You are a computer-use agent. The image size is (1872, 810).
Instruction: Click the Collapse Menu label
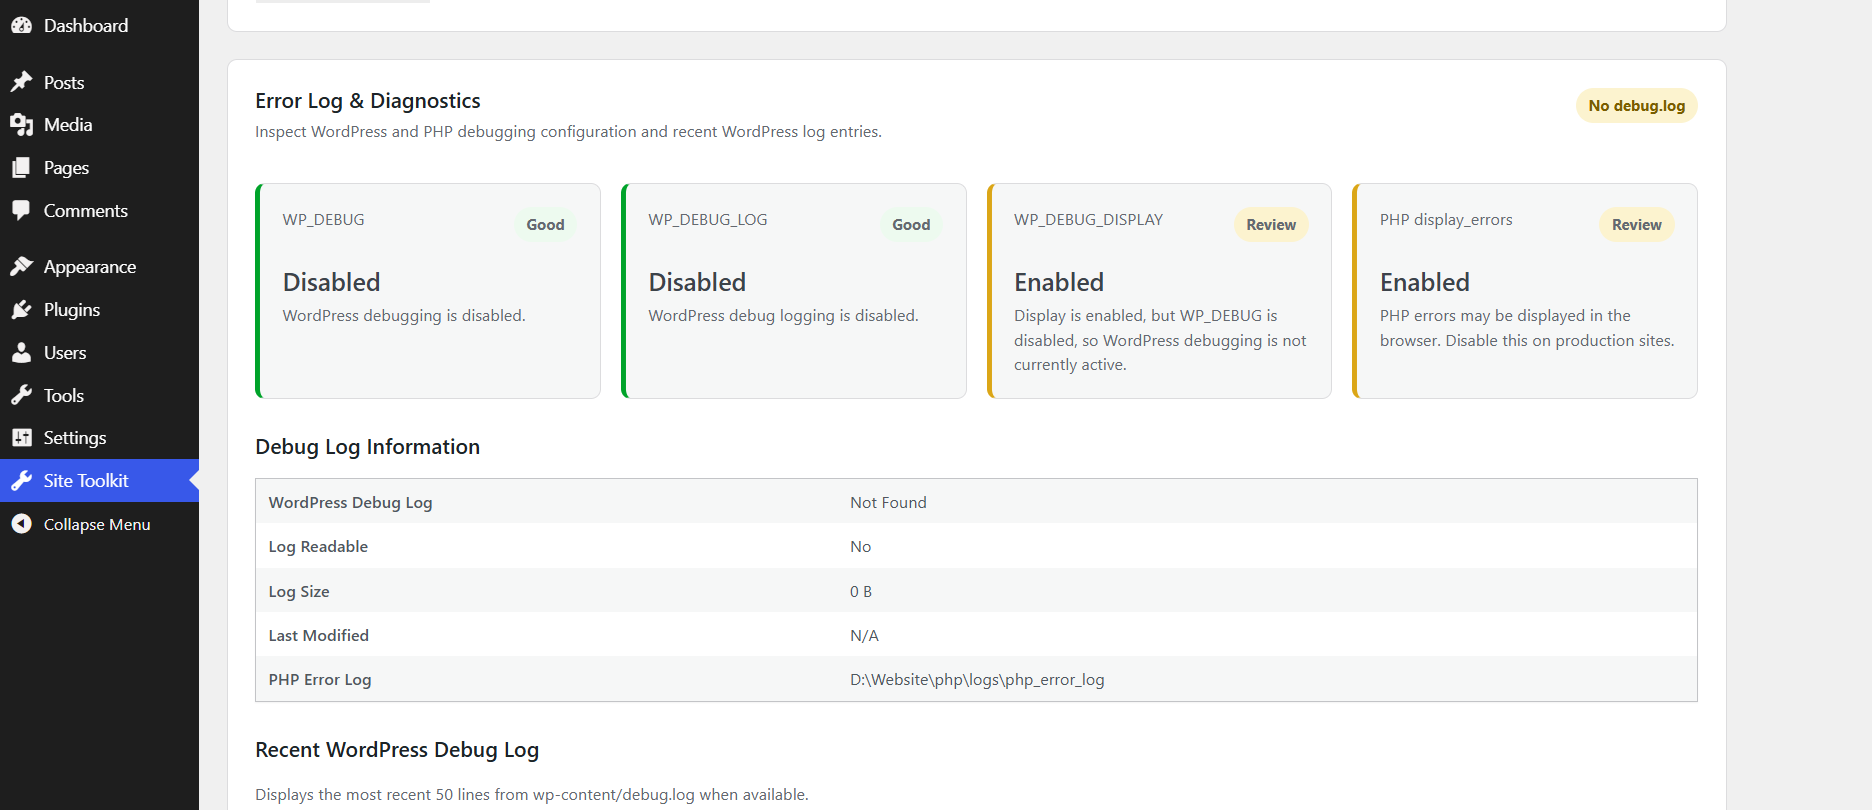tap(97, 524)
